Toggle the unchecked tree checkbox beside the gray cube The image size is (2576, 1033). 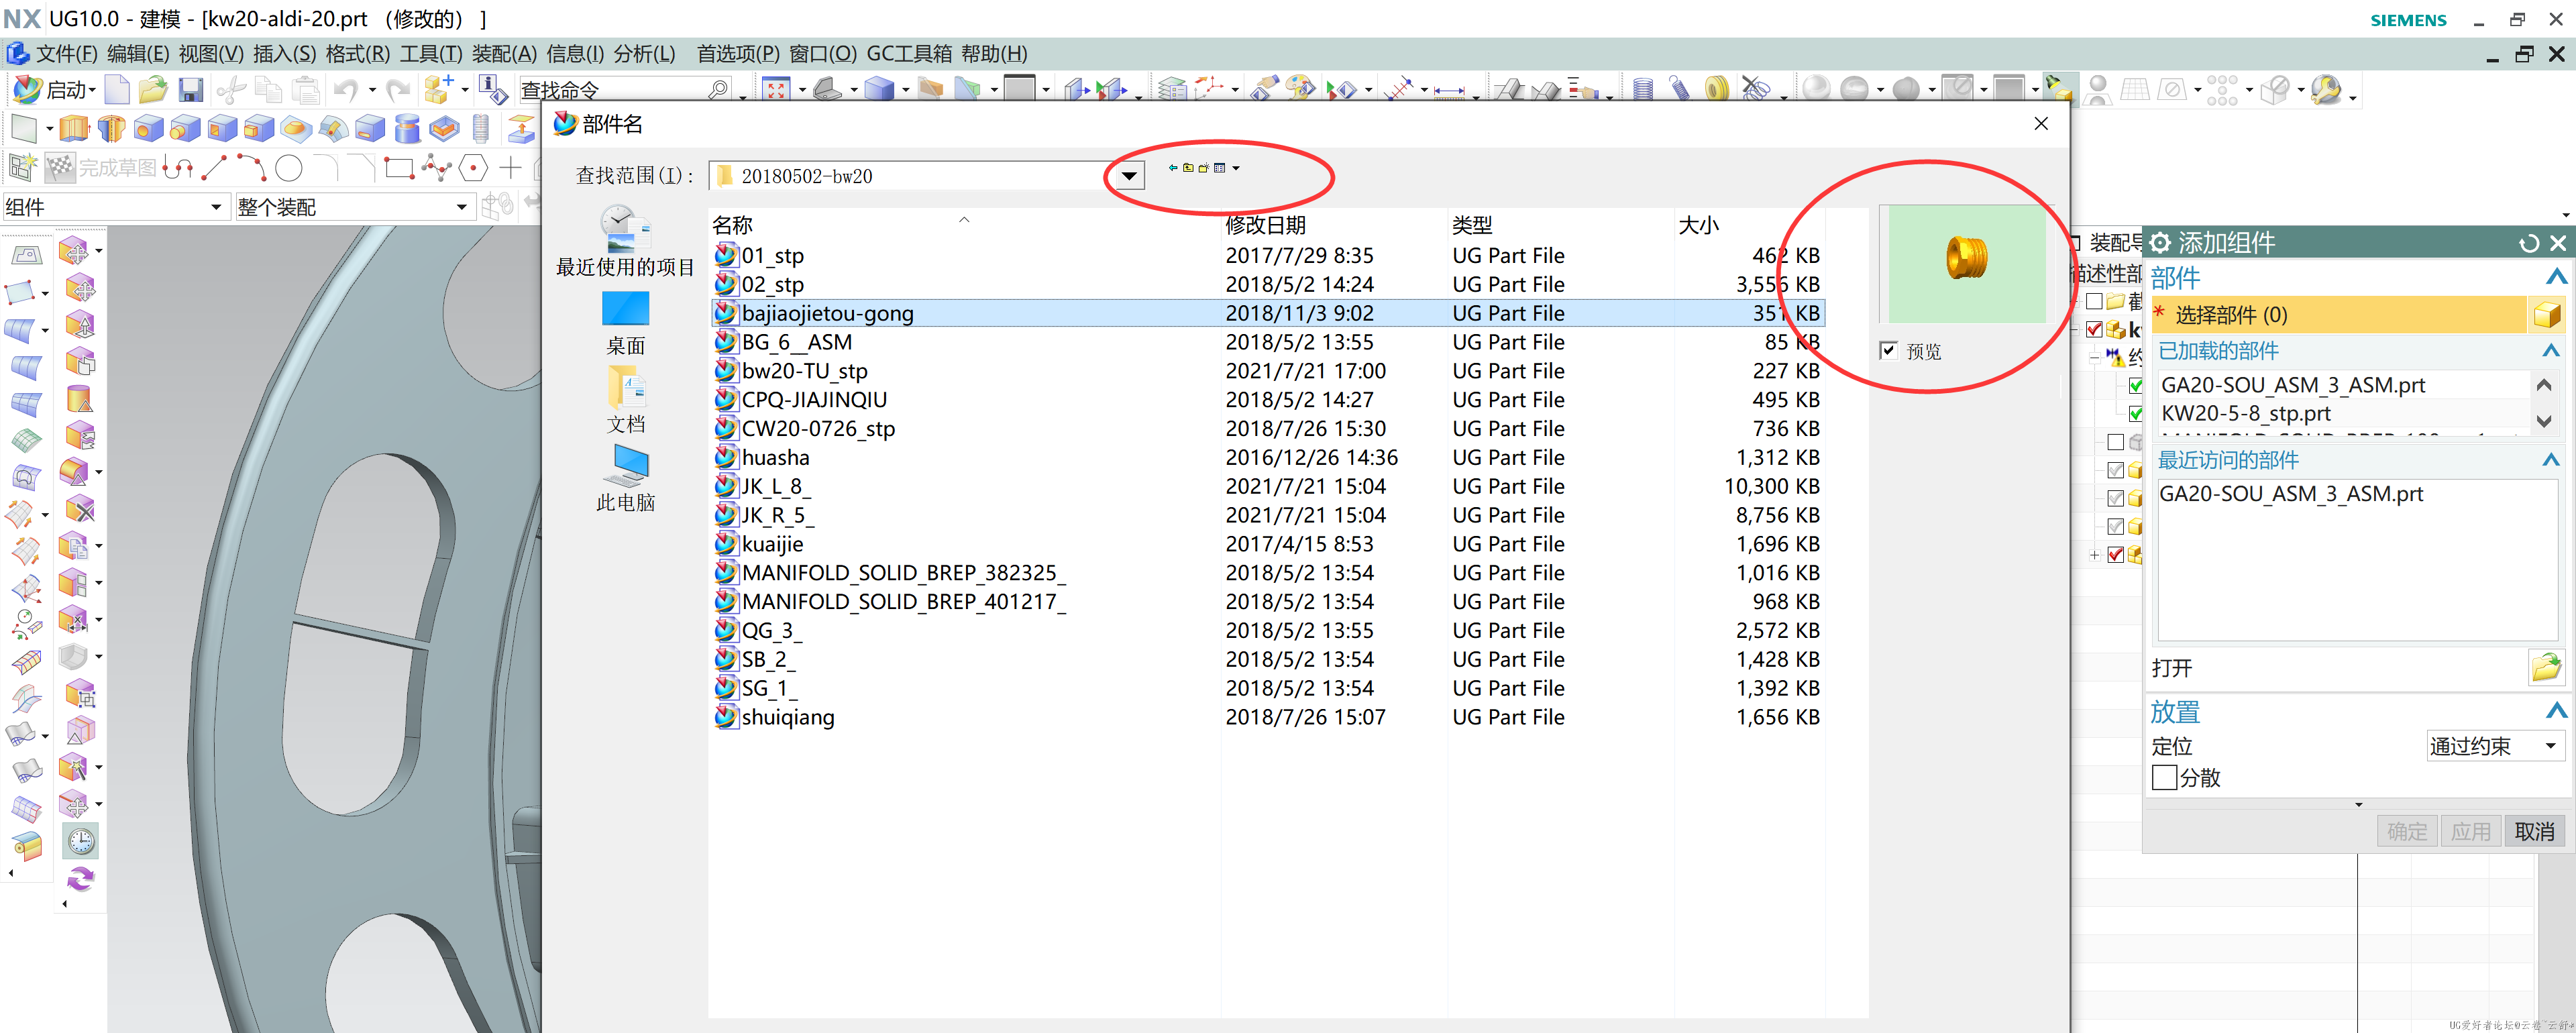pos(2115,442)
